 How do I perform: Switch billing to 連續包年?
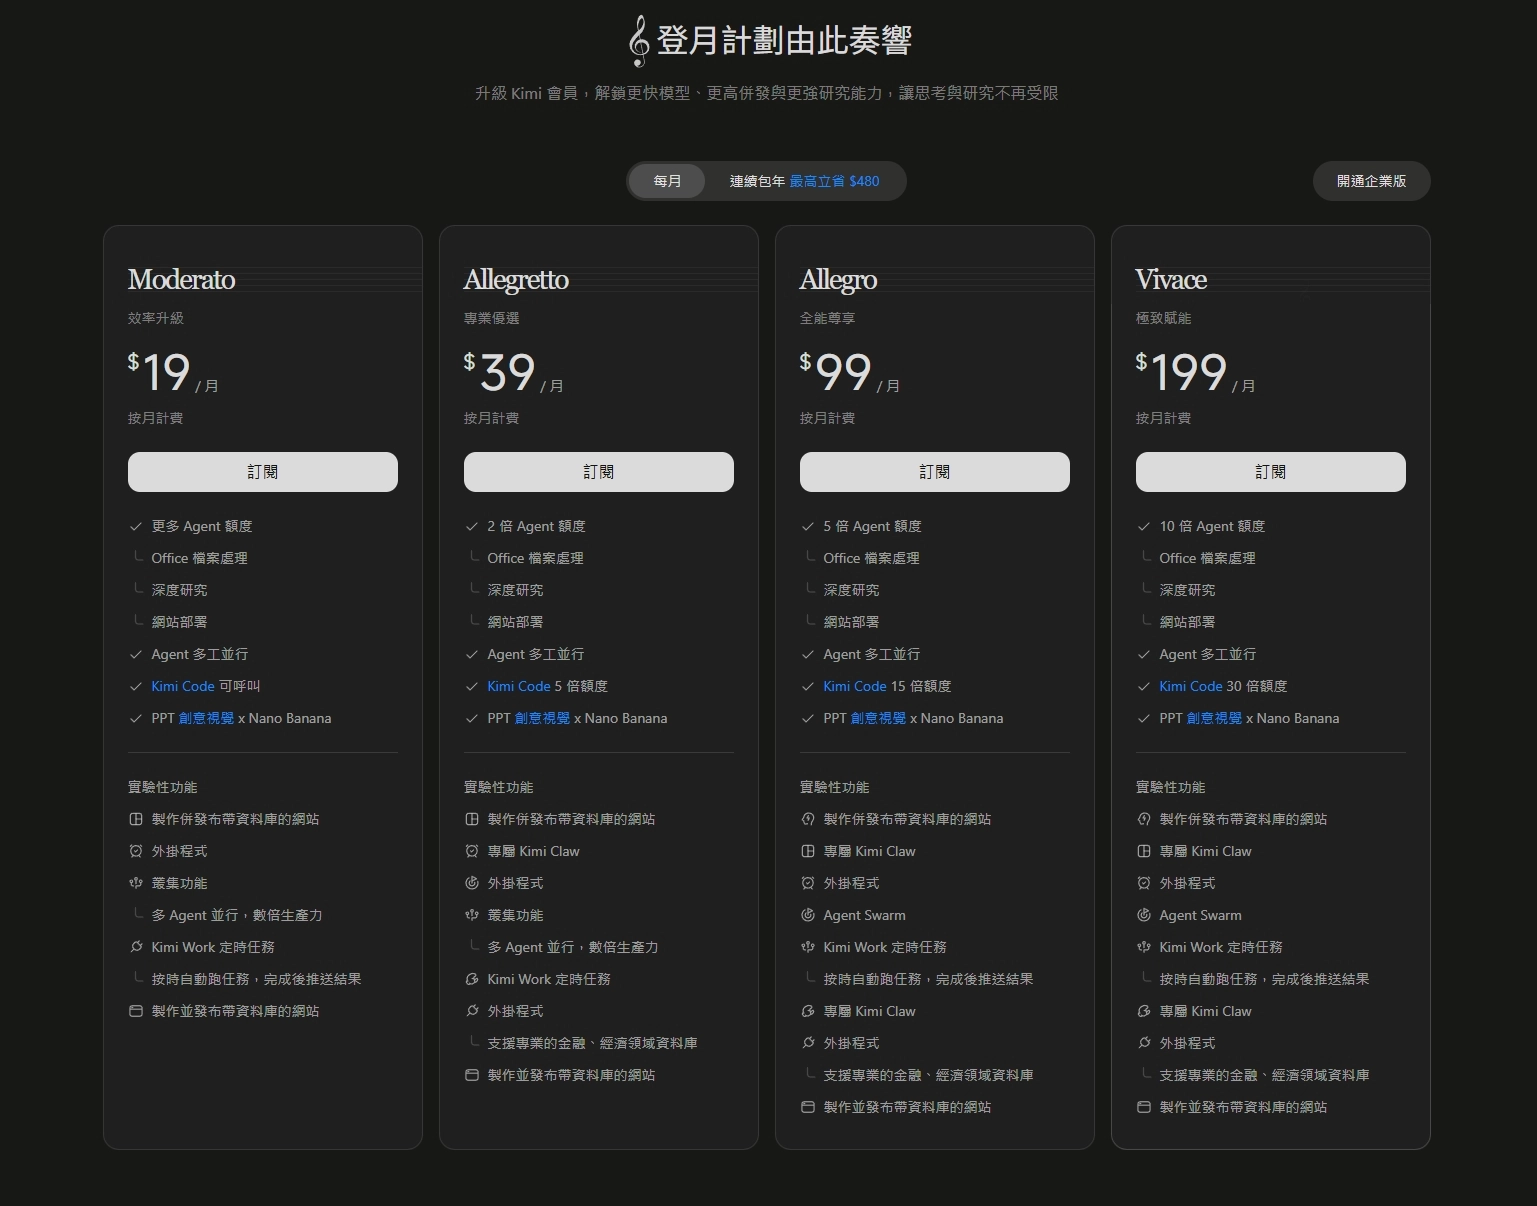click(804, 181)
